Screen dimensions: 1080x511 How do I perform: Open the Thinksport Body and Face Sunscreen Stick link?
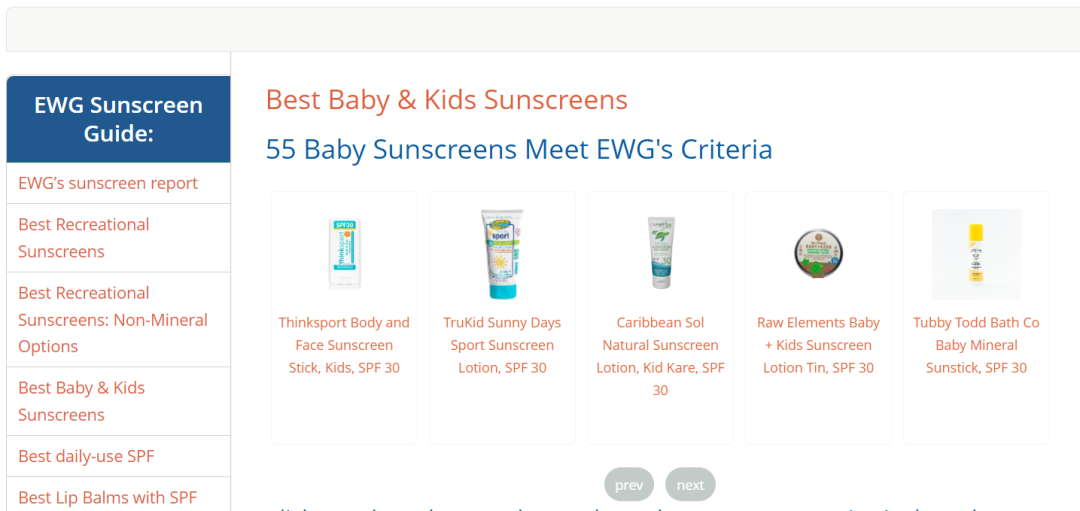344,345
